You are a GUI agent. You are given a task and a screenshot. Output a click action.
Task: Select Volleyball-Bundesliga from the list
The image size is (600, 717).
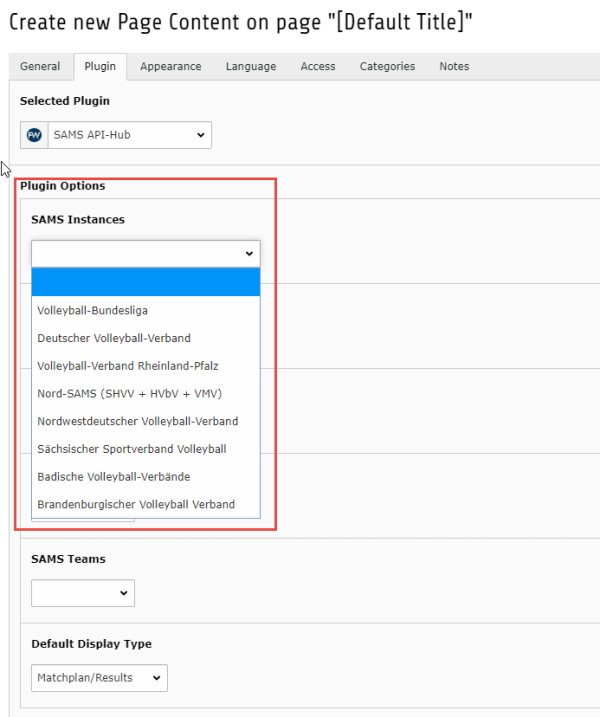(x=146, y=310)
